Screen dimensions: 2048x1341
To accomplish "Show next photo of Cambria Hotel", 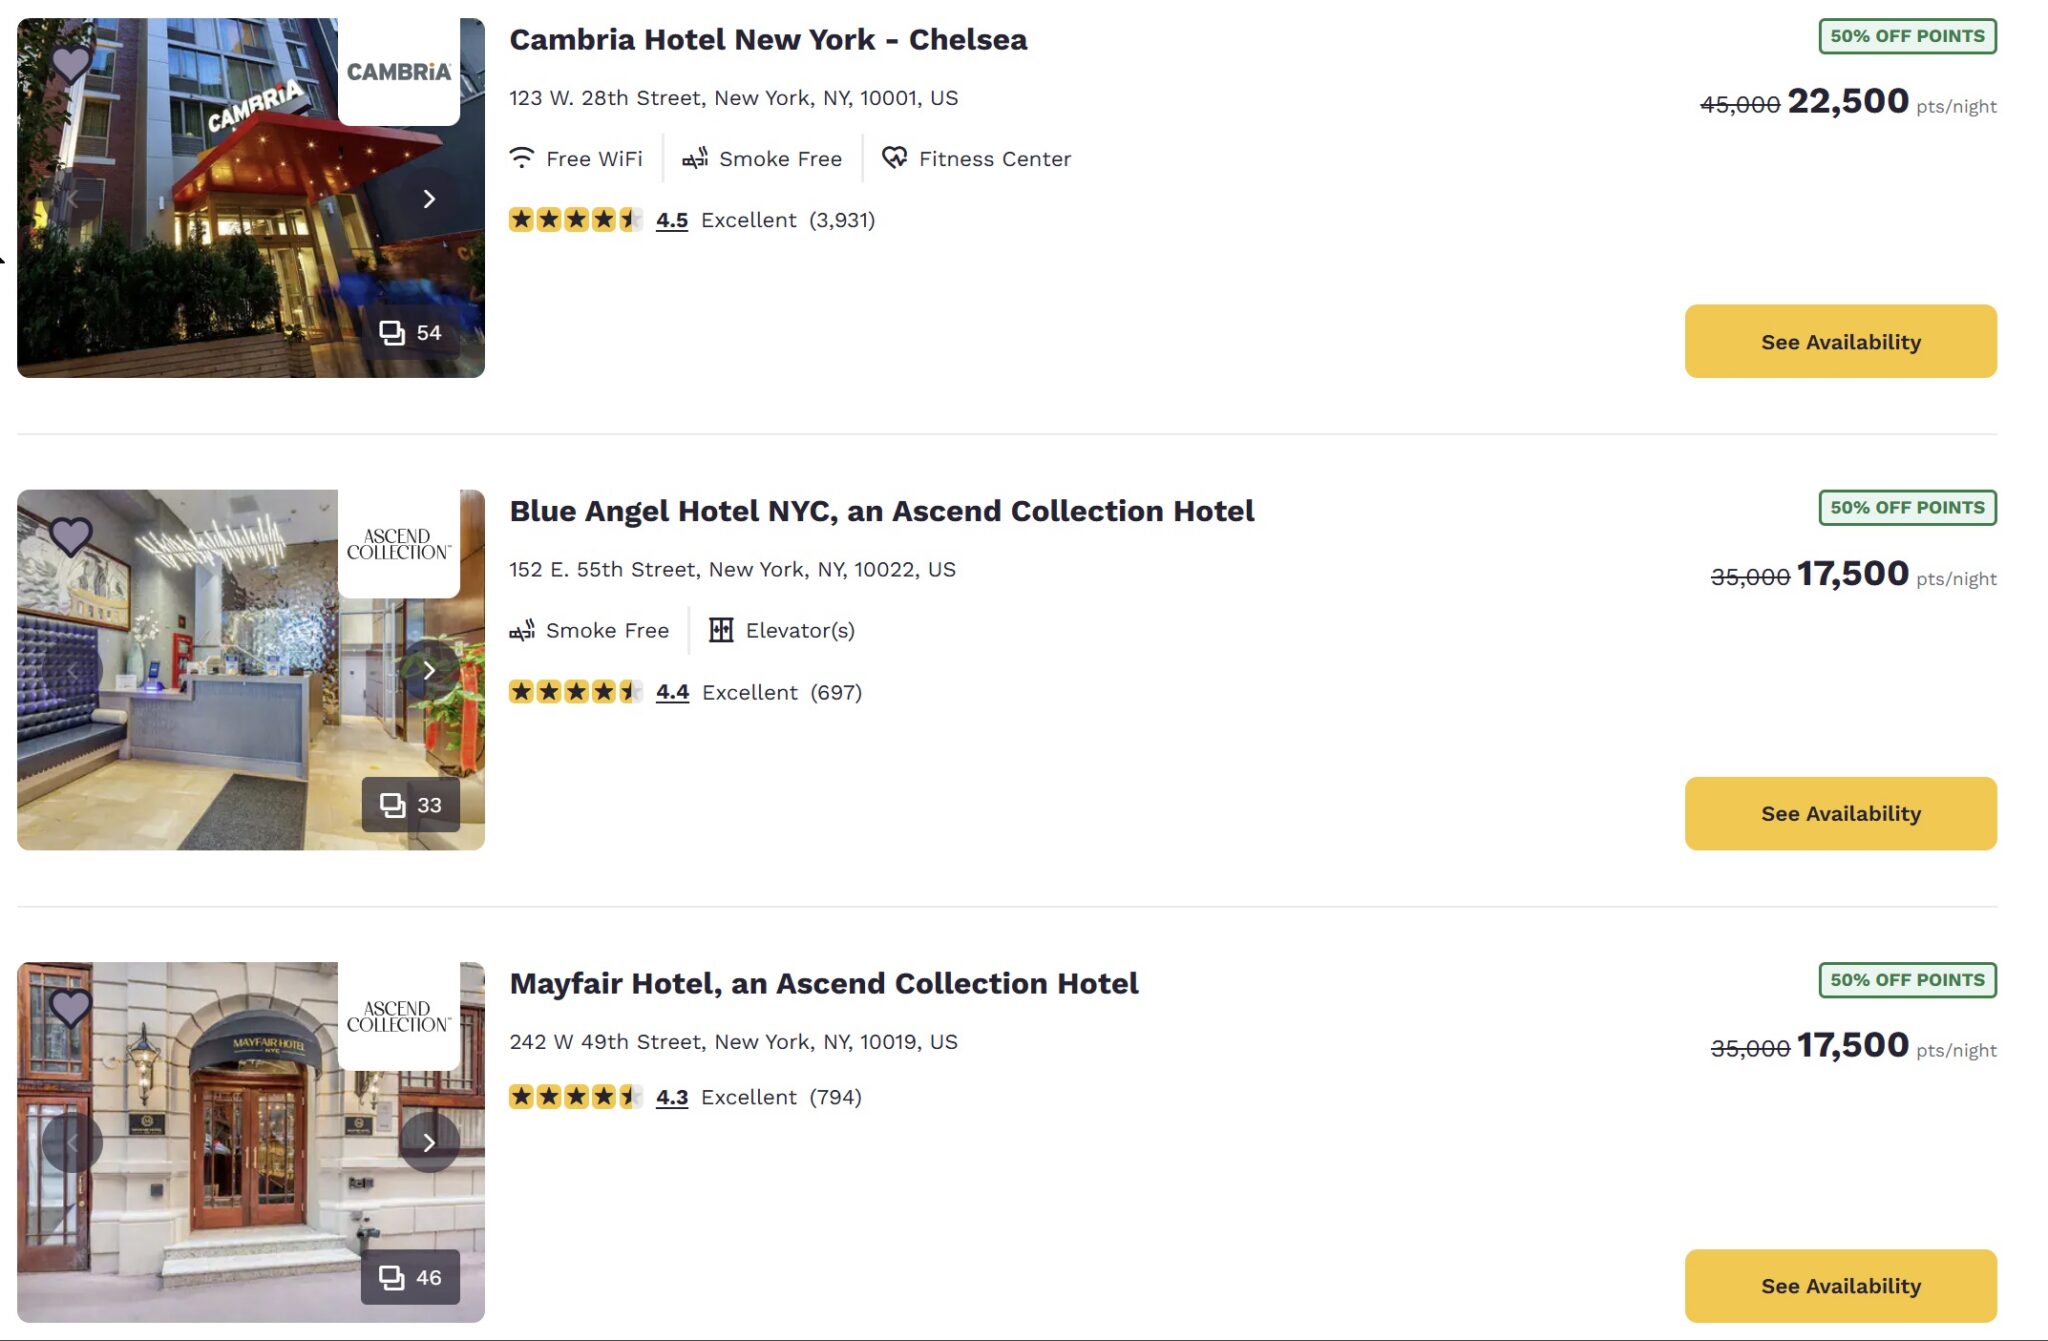I will pyautogui.click(x=429, y=199).
